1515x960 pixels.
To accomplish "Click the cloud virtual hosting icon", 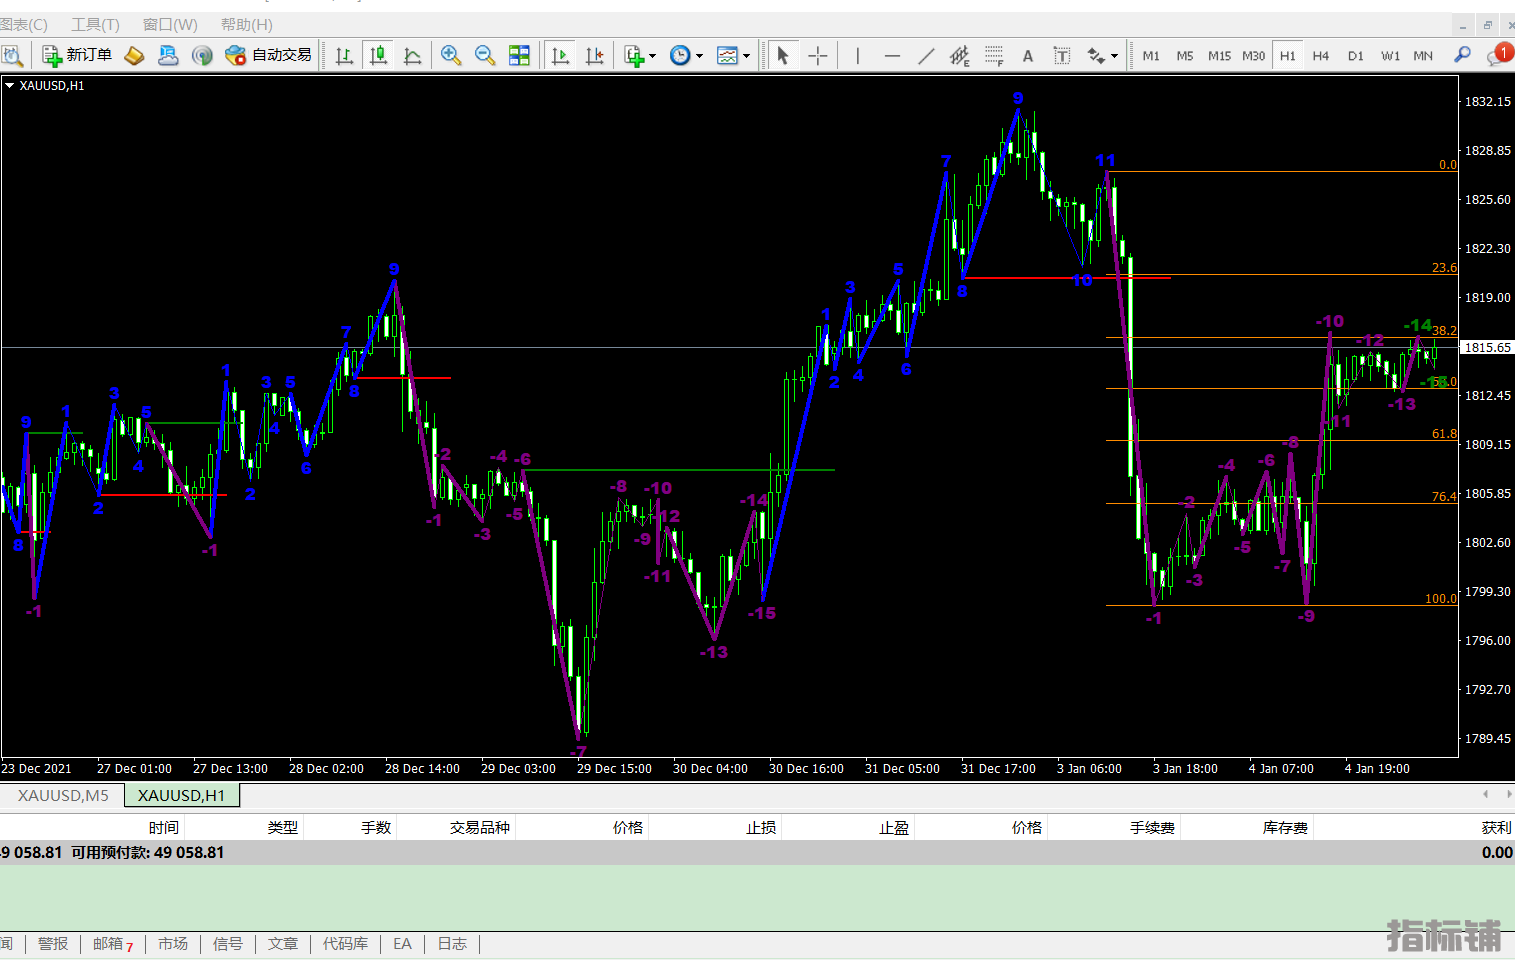I will pos(168,55).
